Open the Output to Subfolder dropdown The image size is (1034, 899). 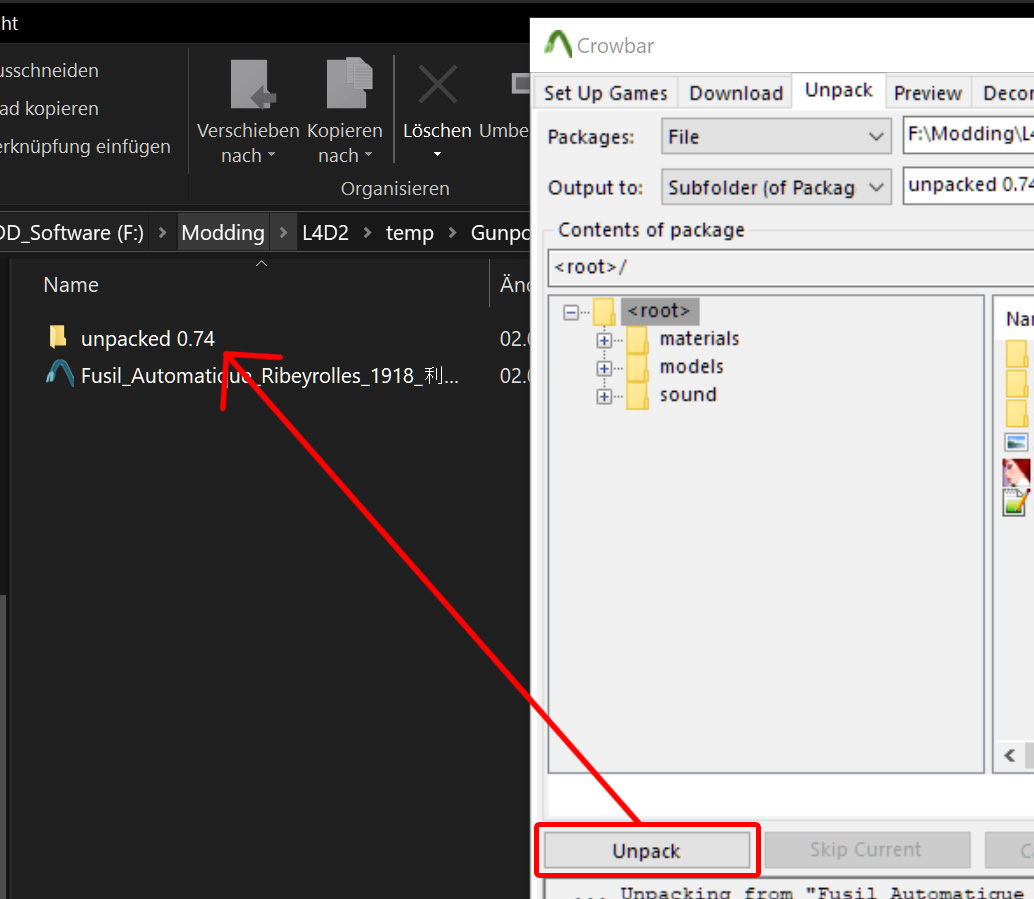[776, 187]
